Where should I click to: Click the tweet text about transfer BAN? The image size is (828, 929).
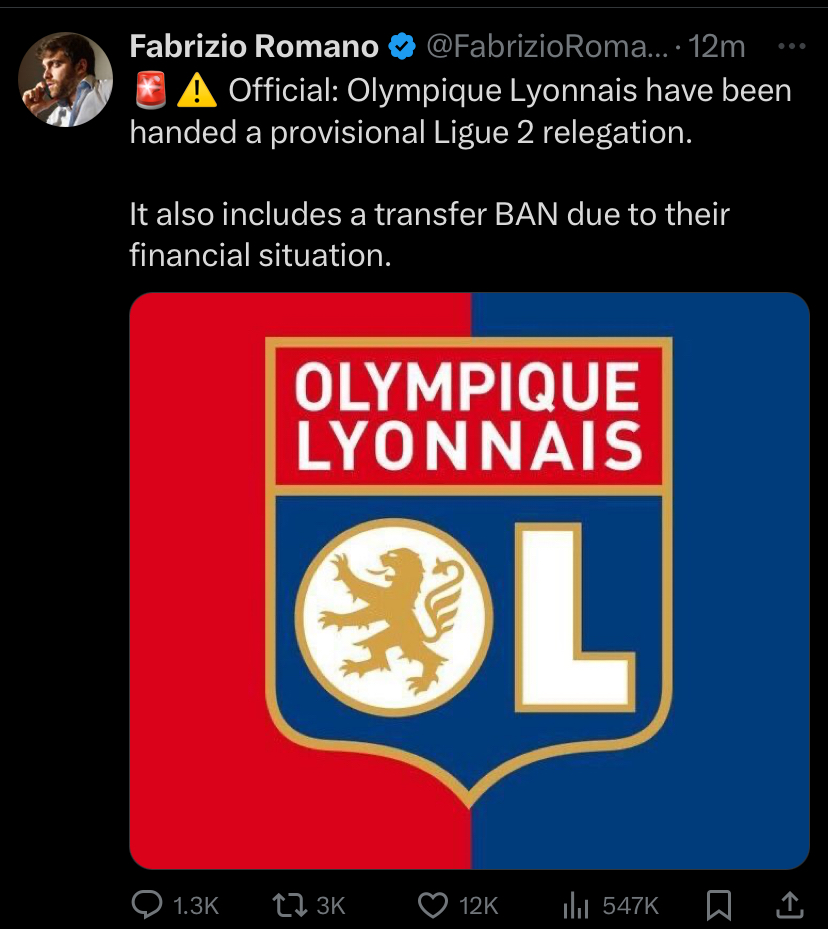coord(429,235)
